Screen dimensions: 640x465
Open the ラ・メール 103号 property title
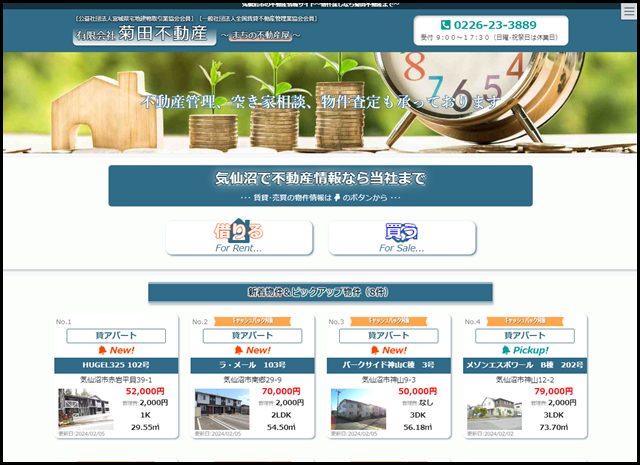(252, 365)
